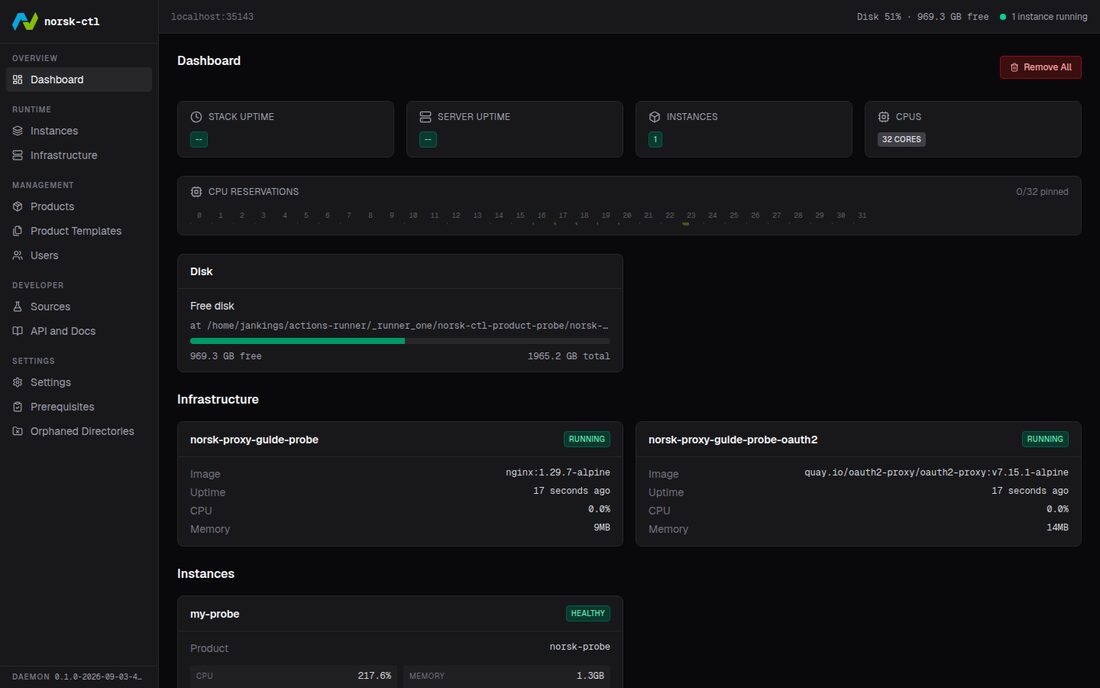The height and width of the screenshot is (688, 1100).
Task: Click the Remove All button
Action: click(1040, 67)
